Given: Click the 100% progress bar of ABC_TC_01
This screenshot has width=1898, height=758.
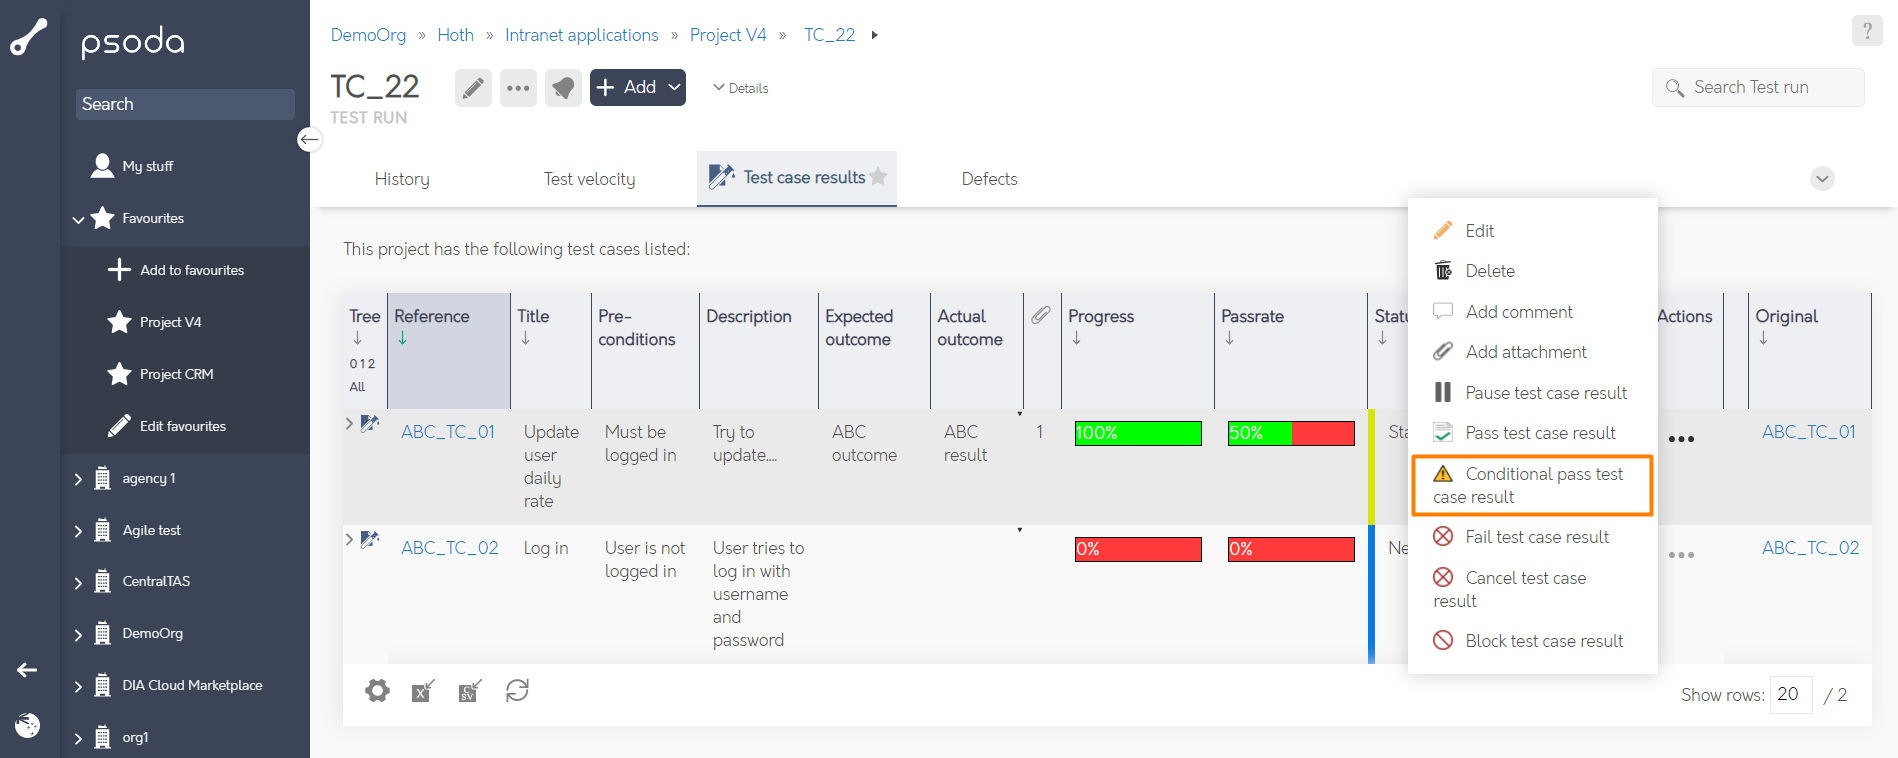Looking at the screenshot, I should [x=1137, y=433].
